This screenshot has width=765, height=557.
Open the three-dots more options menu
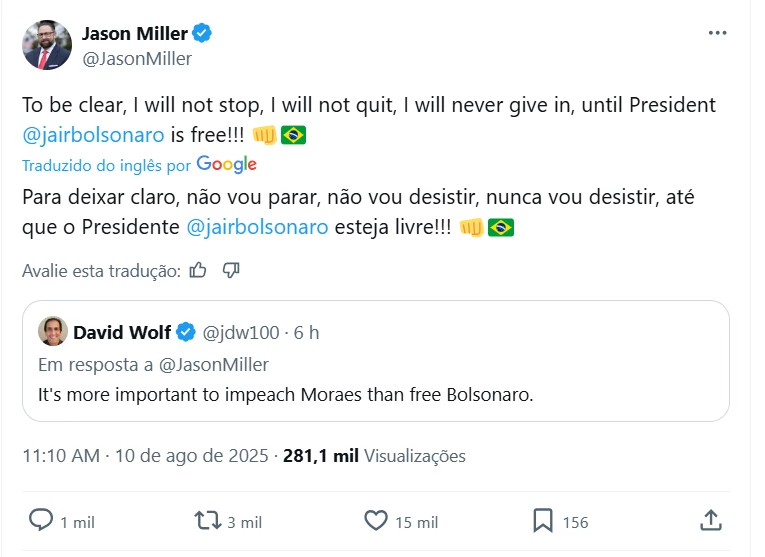(x=717, y=33)
